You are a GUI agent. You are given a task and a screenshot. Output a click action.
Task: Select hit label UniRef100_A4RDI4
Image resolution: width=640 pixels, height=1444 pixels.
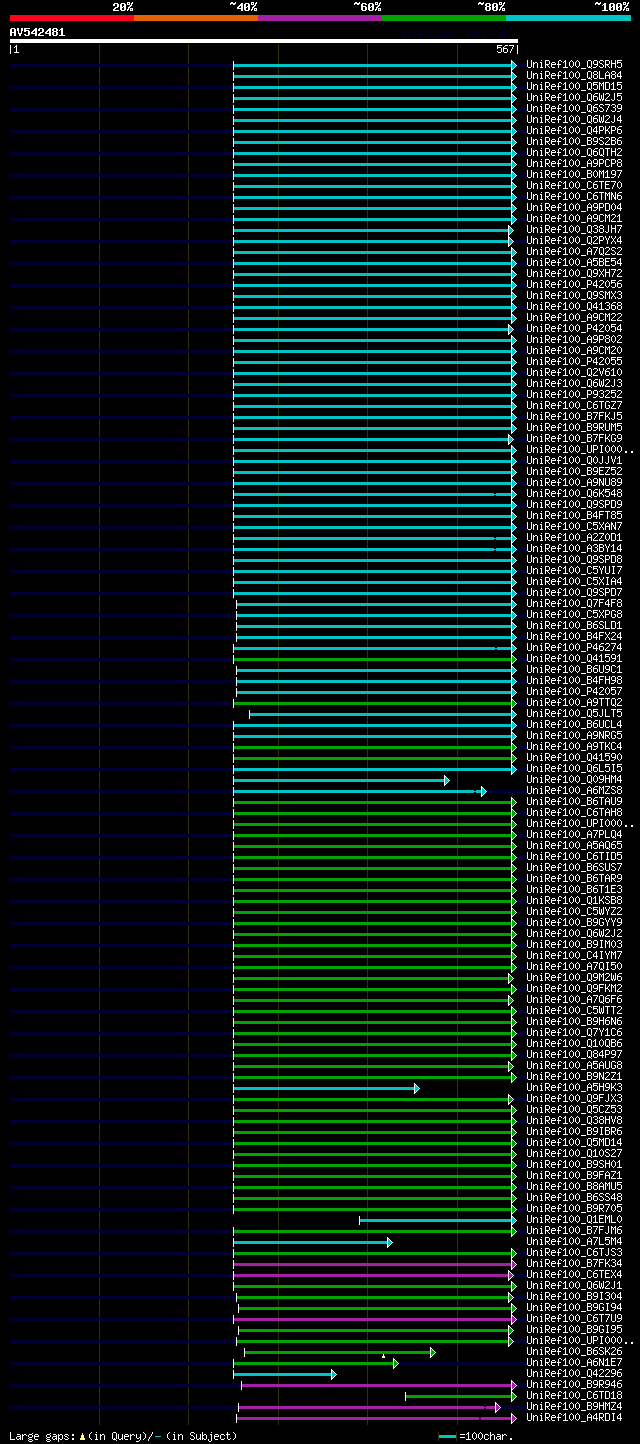(x=574, y=1417)
